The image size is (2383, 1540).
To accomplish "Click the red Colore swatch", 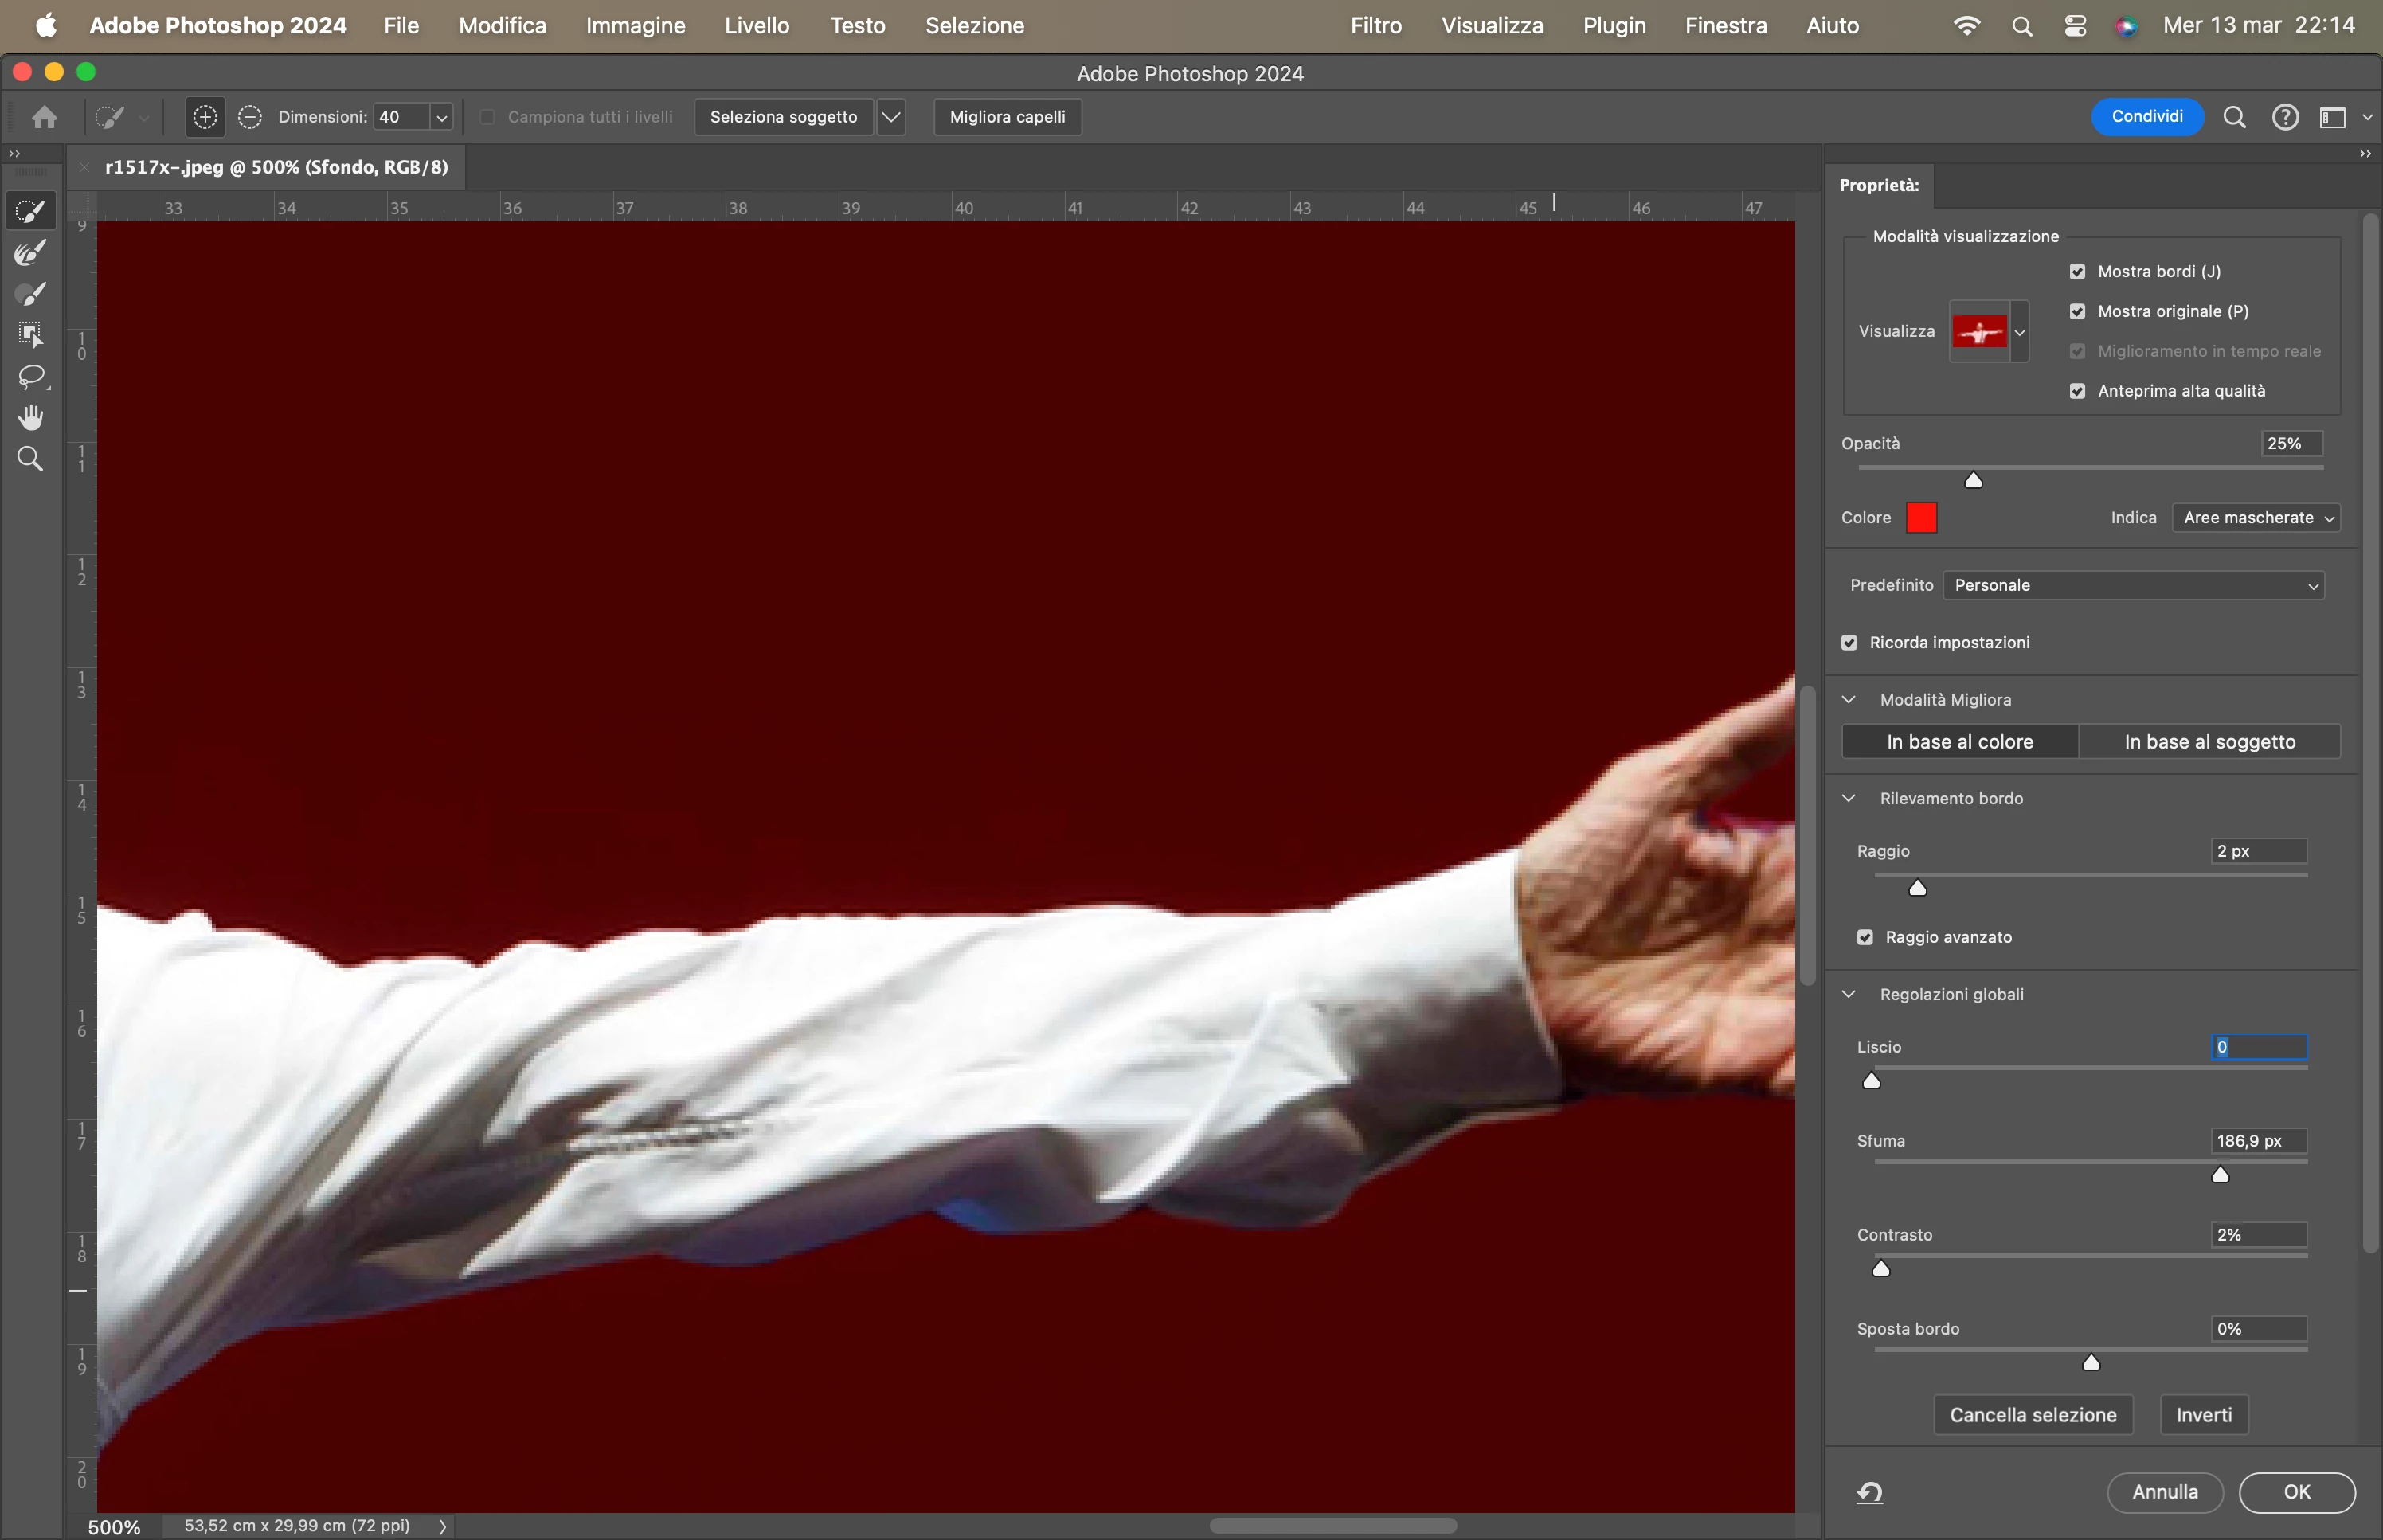I will [1921, 518].
